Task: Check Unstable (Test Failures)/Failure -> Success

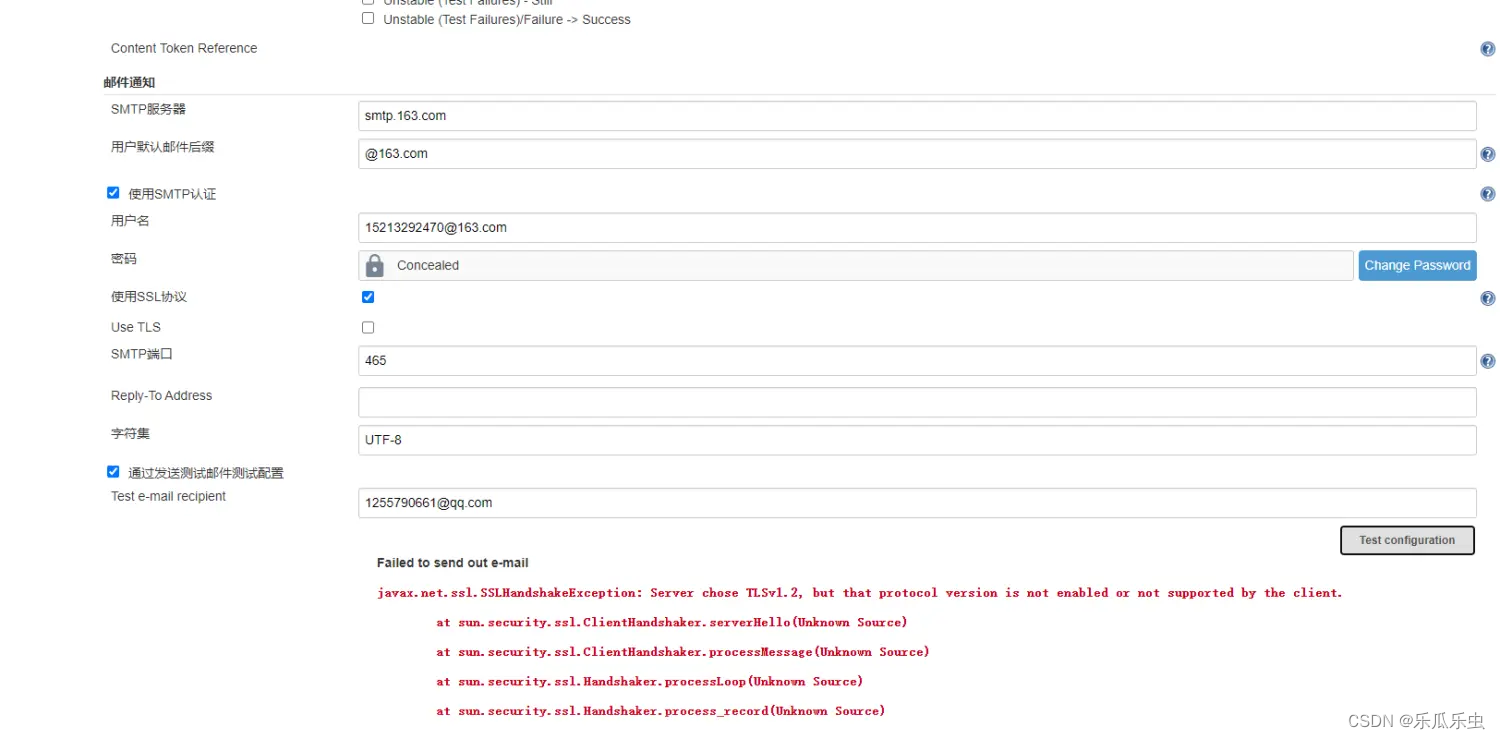Action: click(368, 18)
